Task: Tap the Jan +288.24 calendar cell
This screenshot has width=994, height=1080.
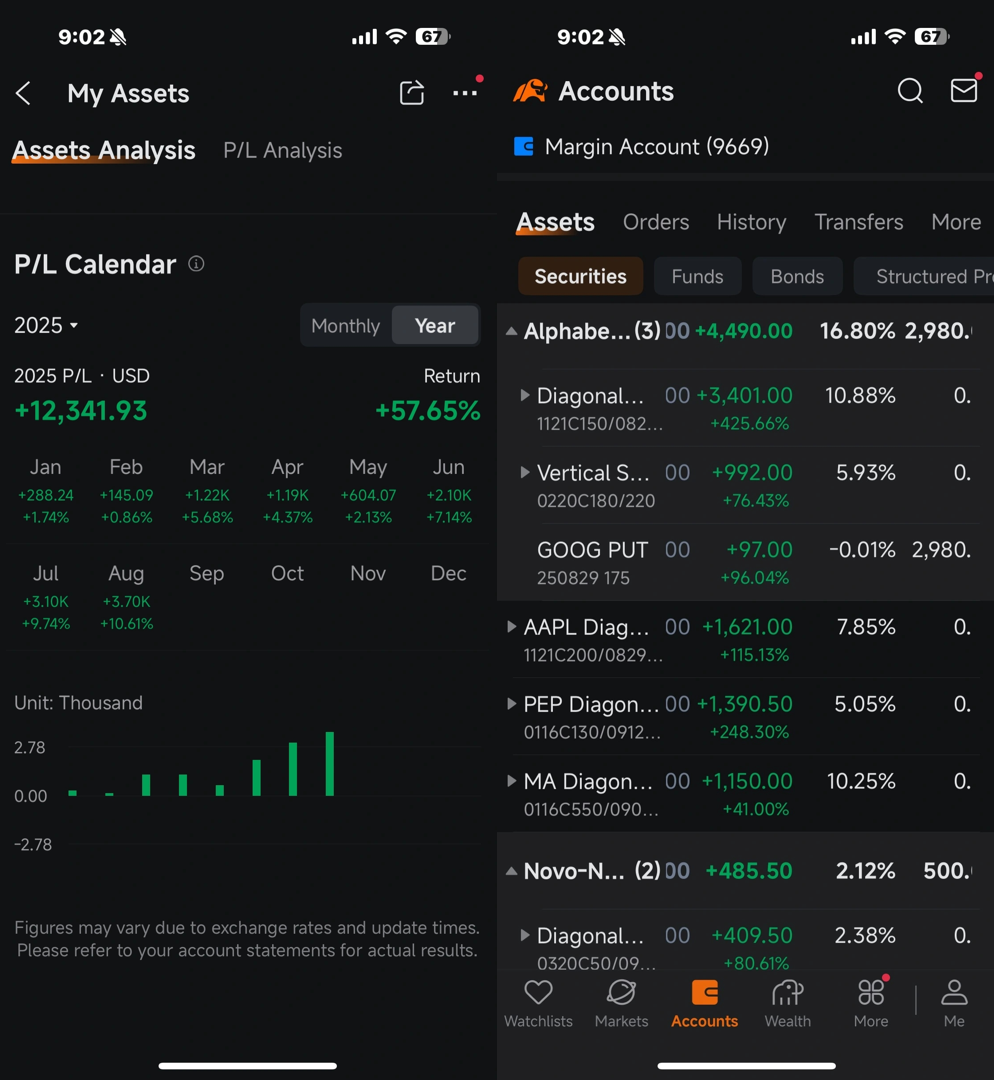Action: pos(45,492)
